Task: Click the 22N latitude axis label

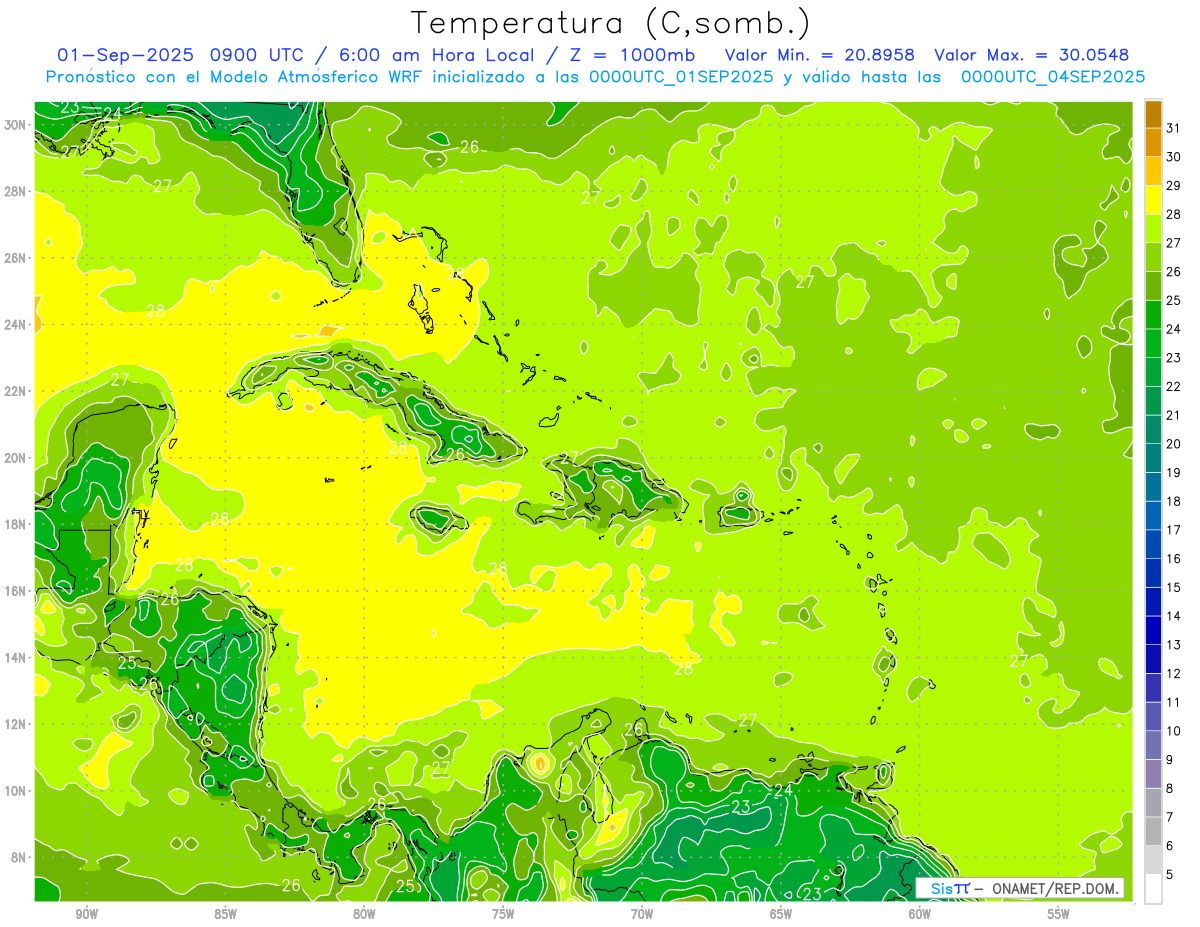Action: [15, 391]
